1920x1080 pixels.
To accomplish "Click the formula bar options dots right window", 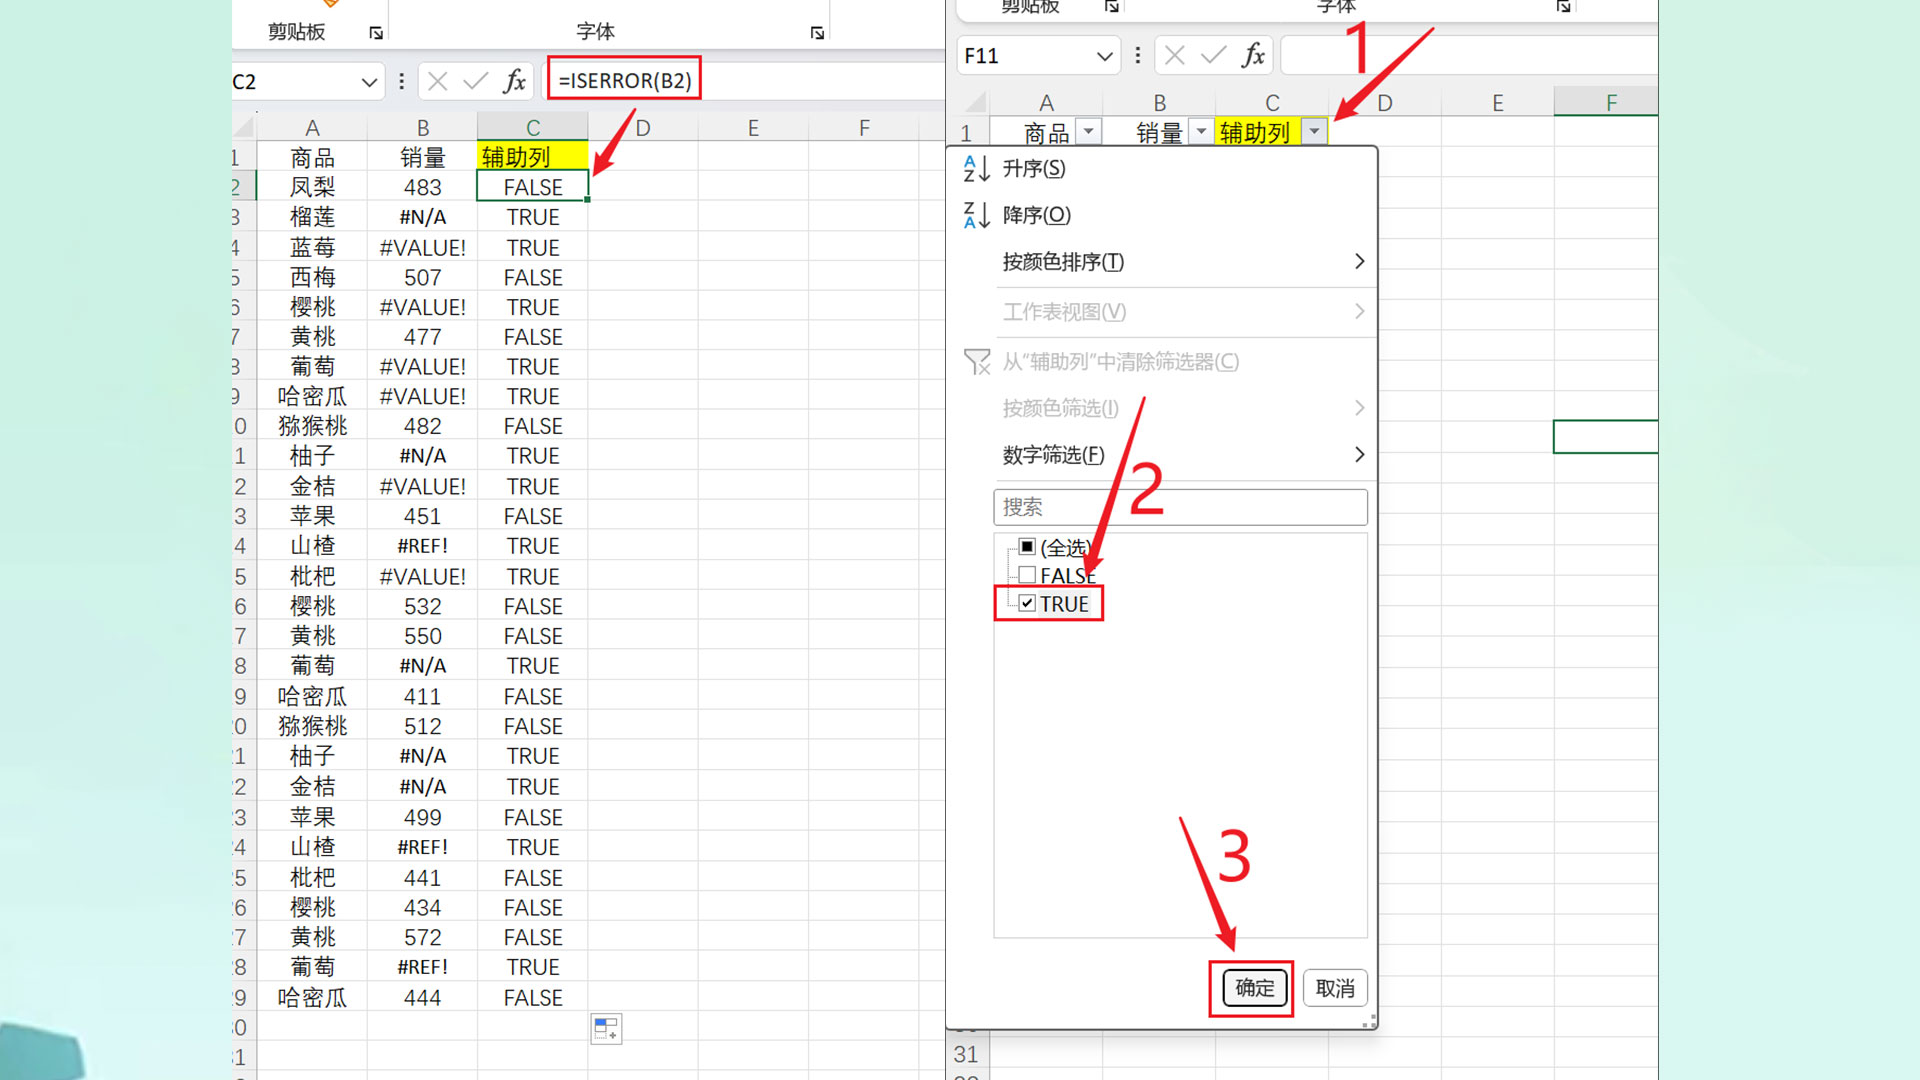I will [x=1137, y=55].
